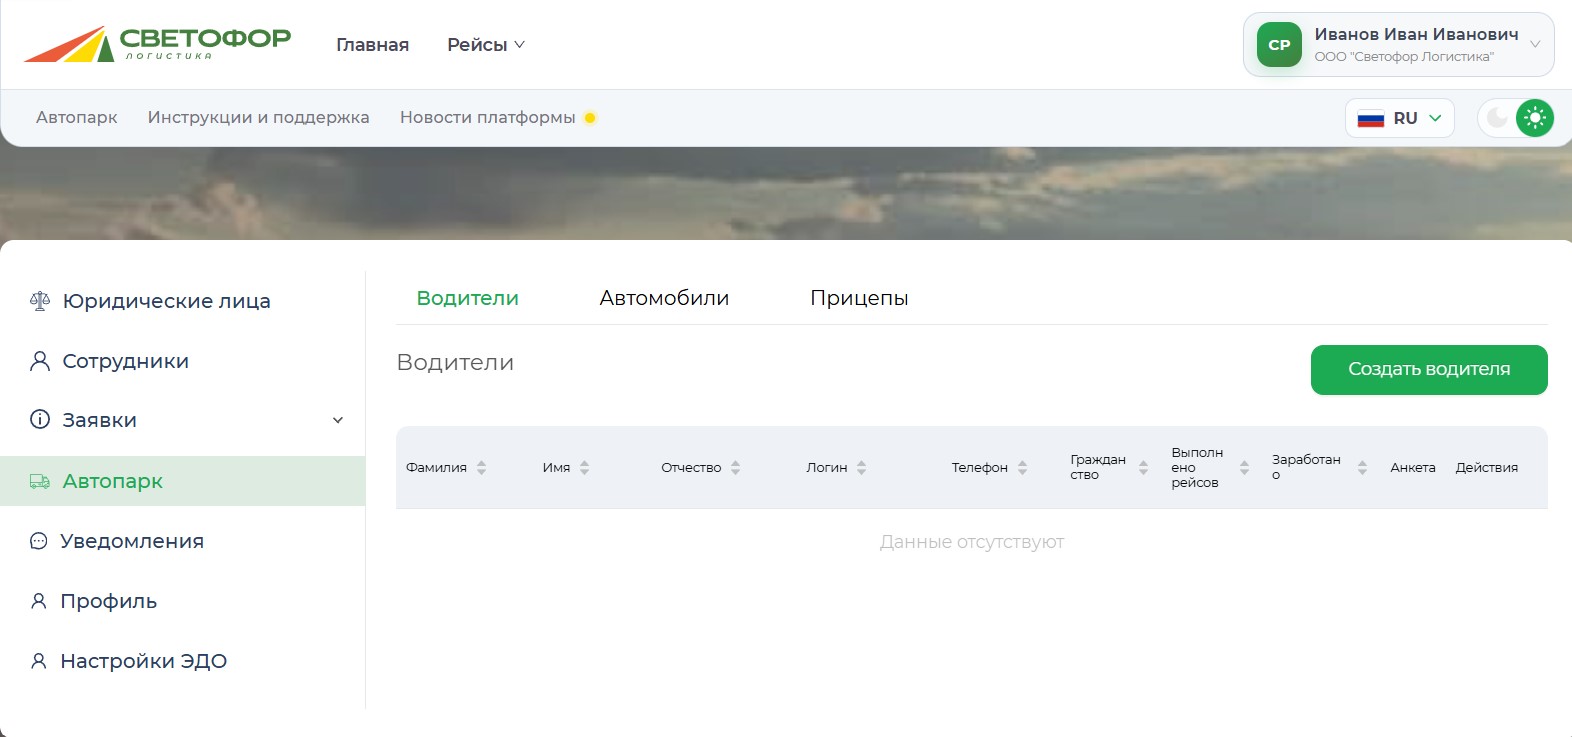This screenshot has height=737, width=1572.
Task: Sort the table by Телефон
Action: tap(1023, 467)
